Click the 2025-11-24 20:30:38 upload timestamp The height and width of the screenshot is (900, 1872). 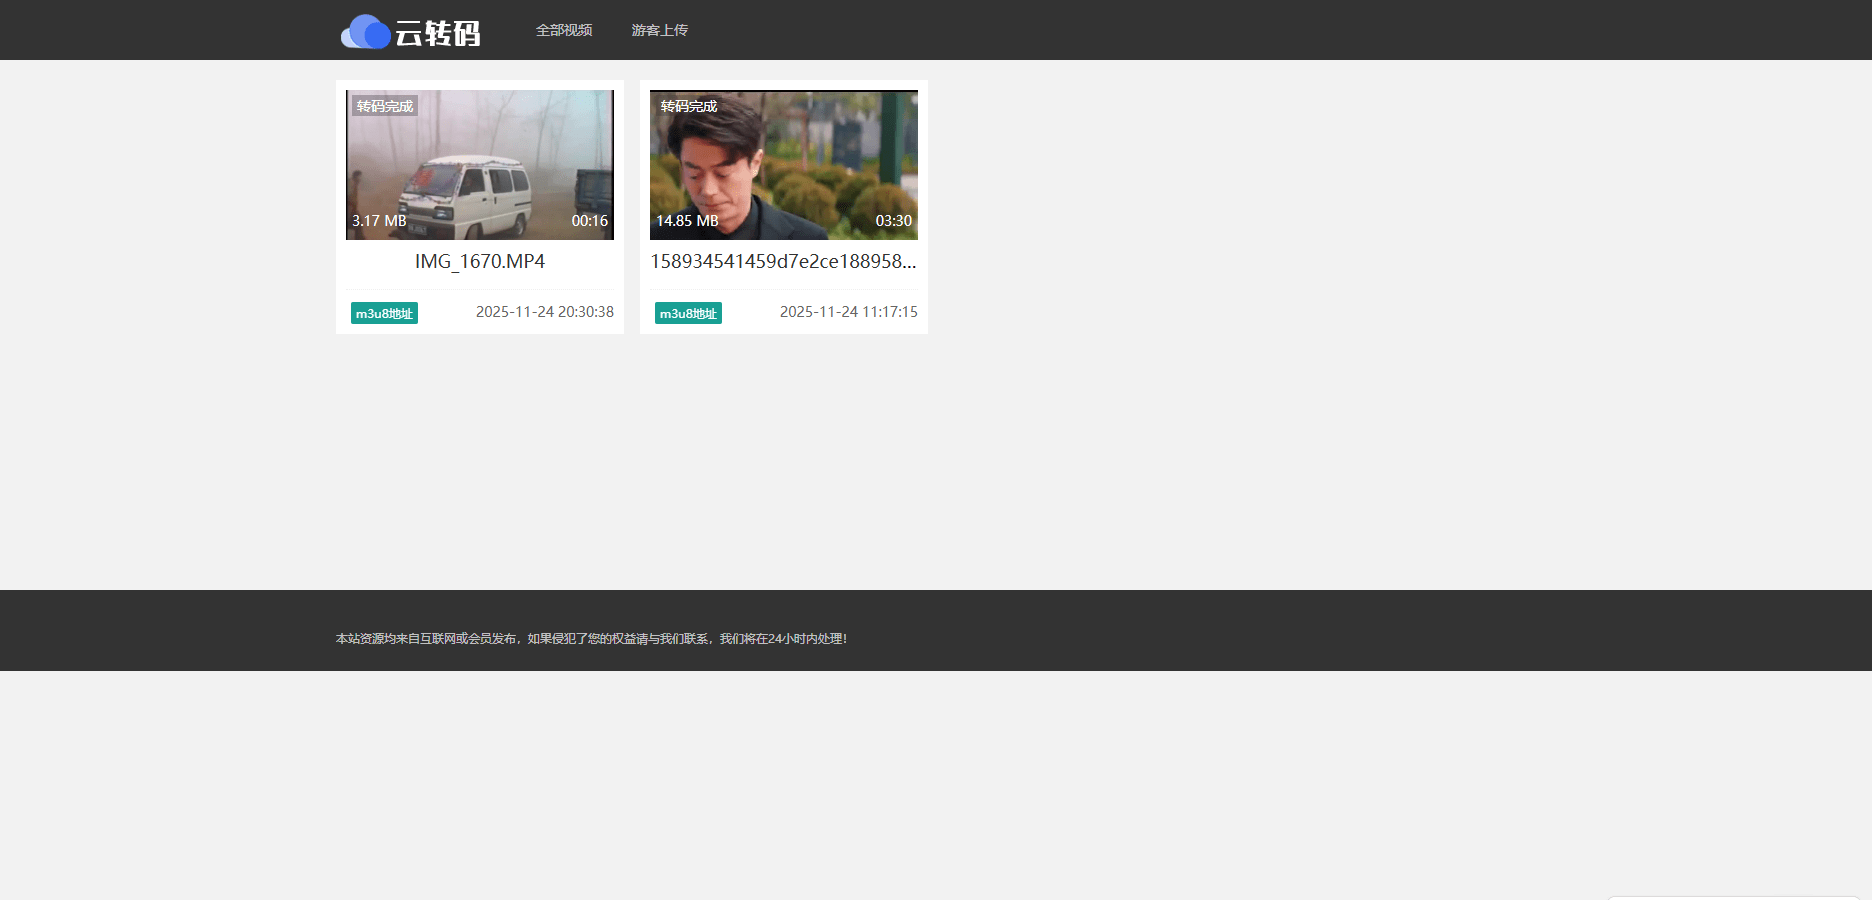pyautogui.click(x=545, y=312)
